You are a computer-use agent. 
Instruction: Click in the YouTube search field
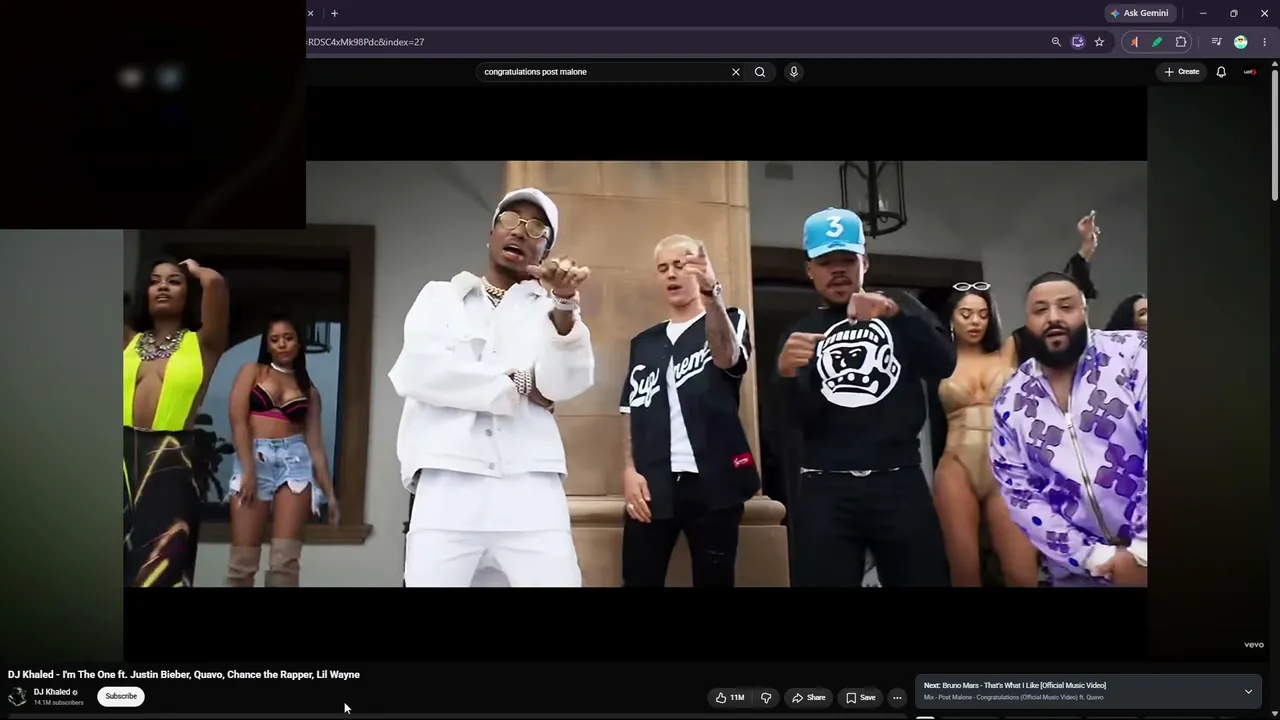click(x=604, y=72)
